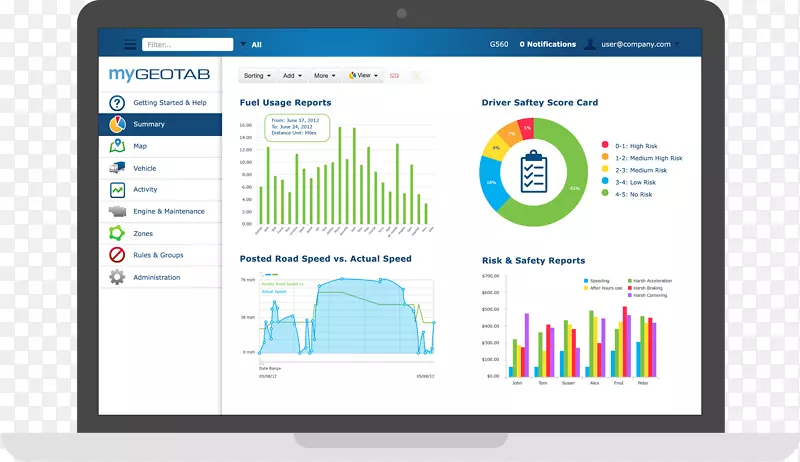The height and width of the screenshot is (462, 800).
Task: Click the Engine & Maintenance engine icon
Action: 117,212
